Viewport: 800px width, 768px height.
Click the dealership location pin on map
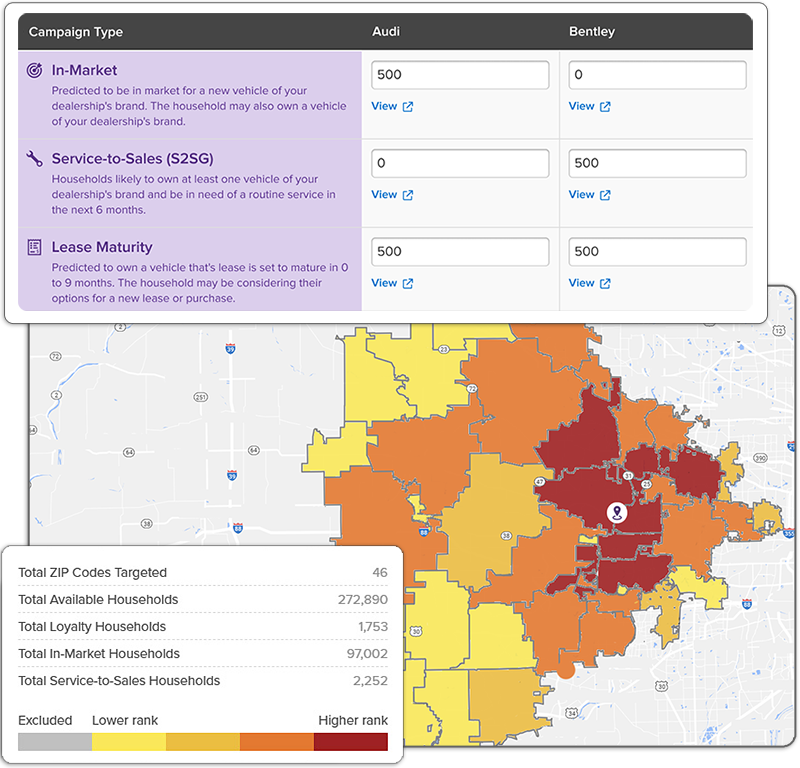617,512
